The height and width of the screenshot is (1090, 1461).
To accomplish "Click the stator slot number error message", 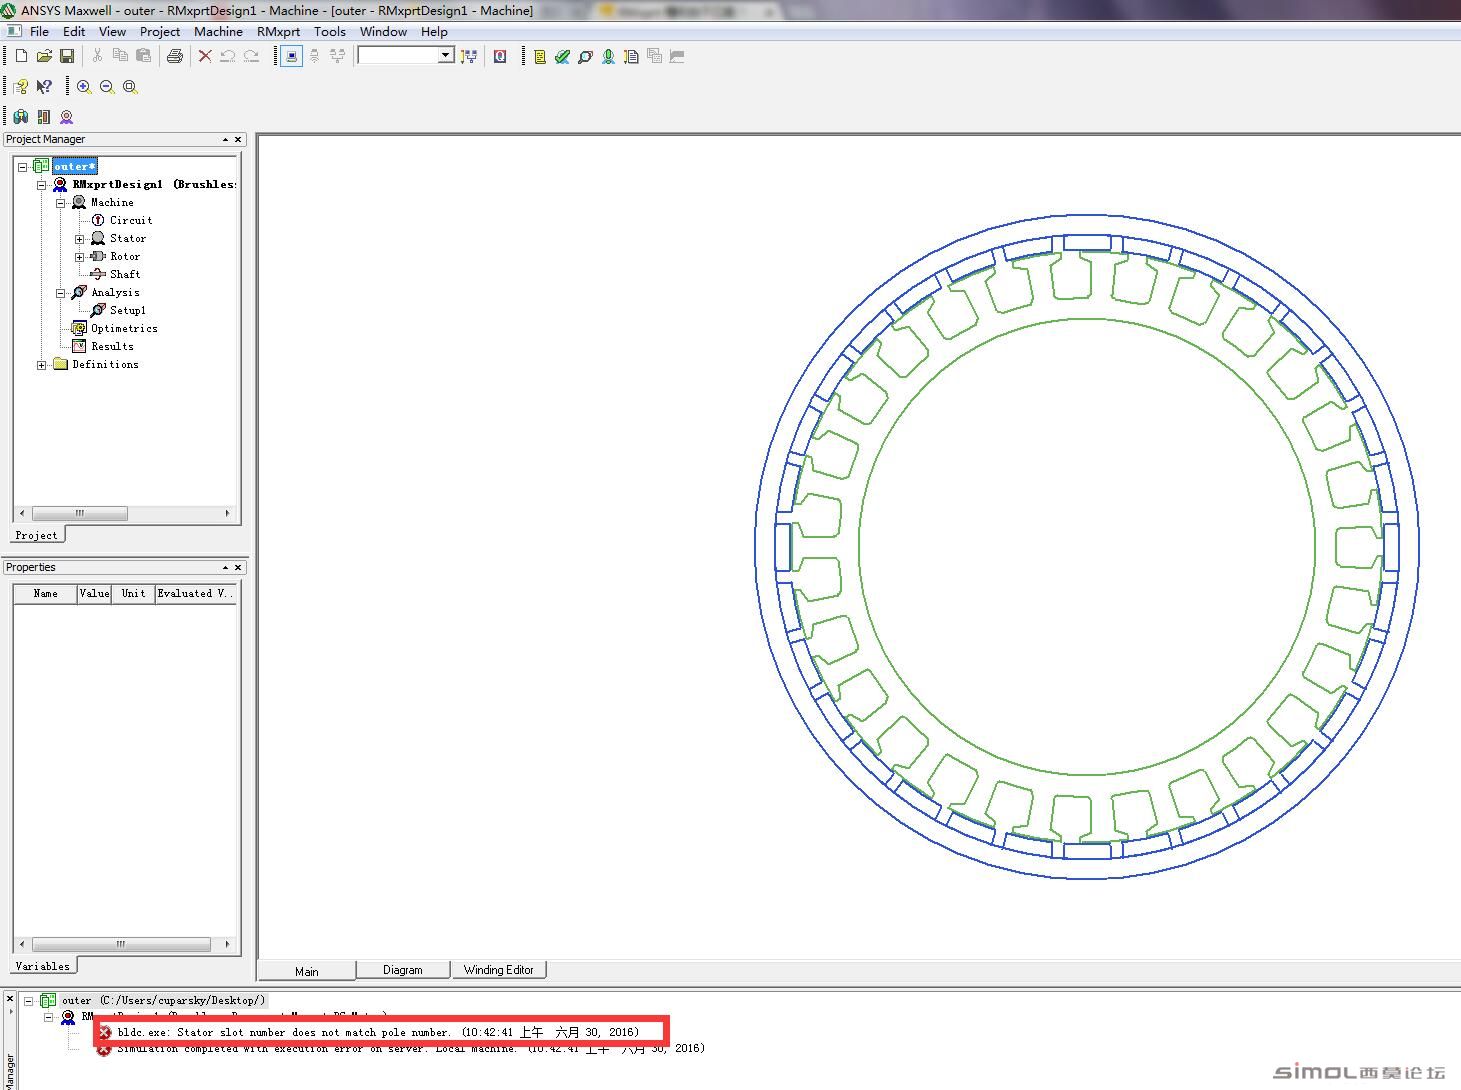I will click(x=378, y=1032).
